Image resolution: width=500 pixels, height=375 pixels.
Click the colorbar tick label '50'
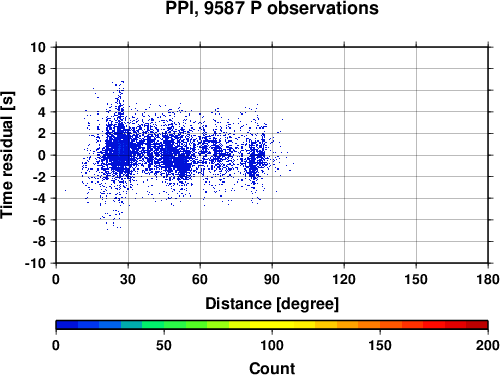click(x=164, y=345)
